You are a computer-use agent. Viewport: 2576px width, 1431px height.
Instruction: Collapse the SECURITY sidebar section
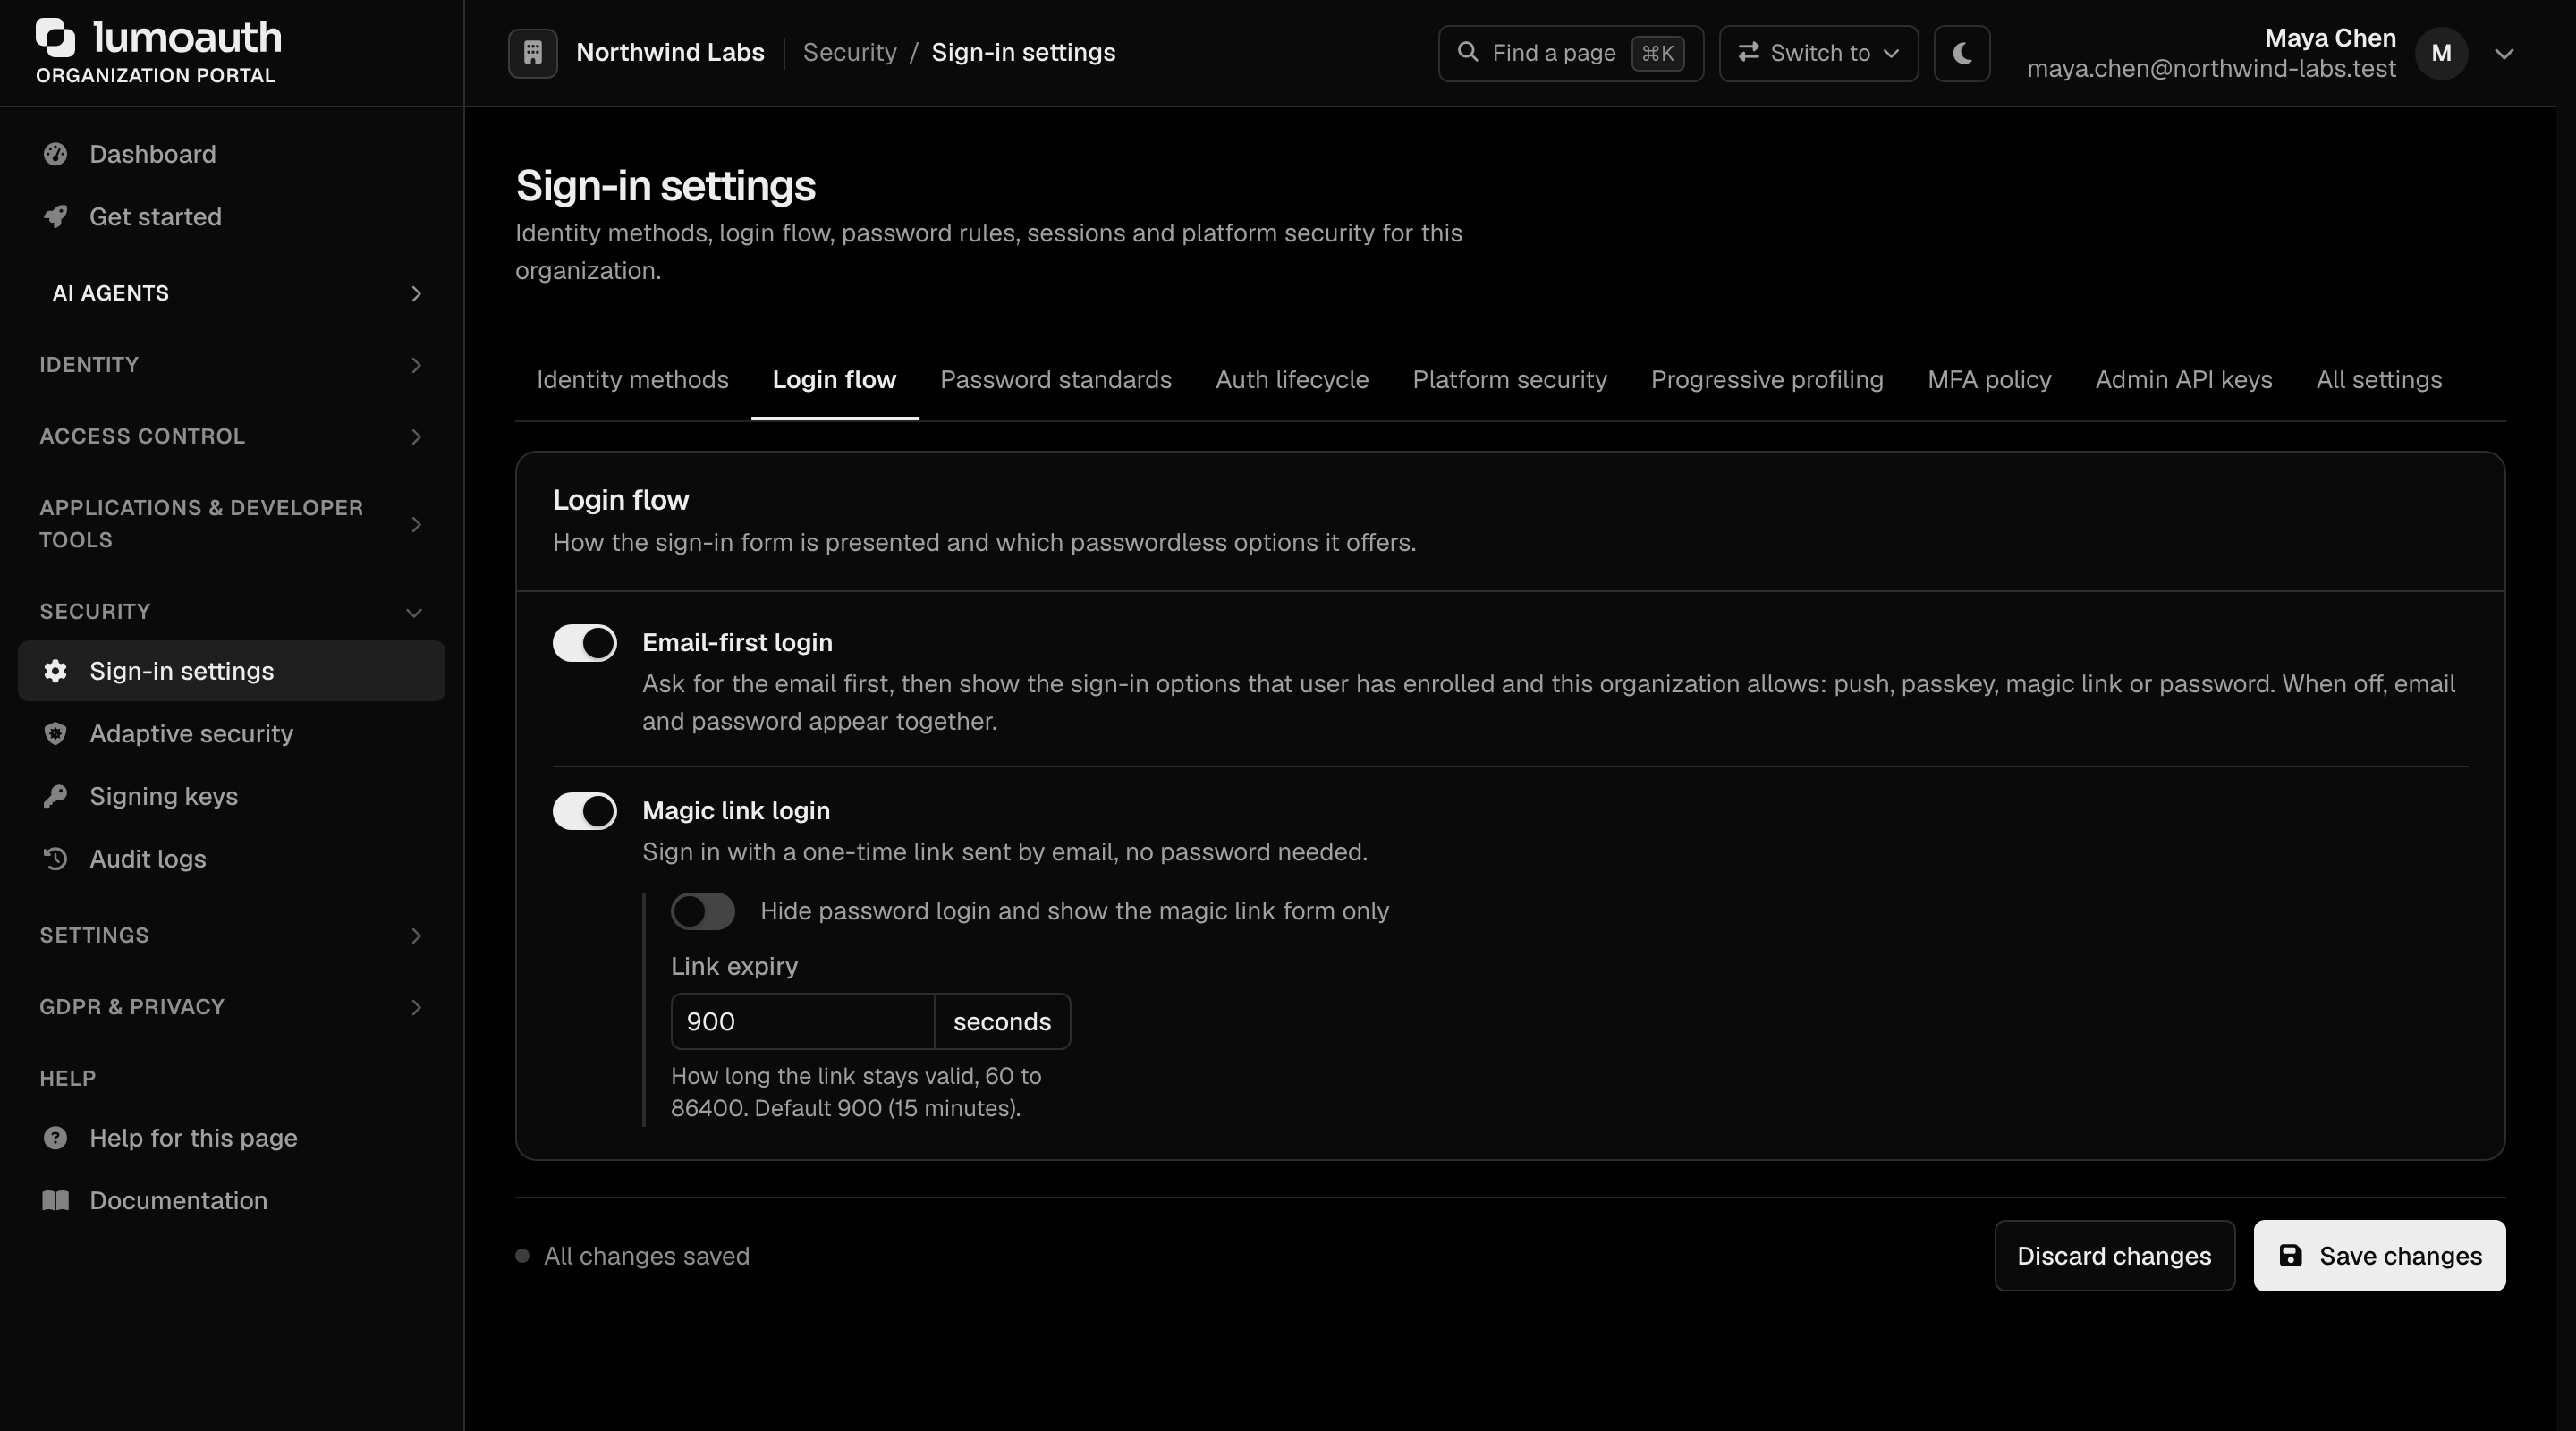[x=231, y=611]
